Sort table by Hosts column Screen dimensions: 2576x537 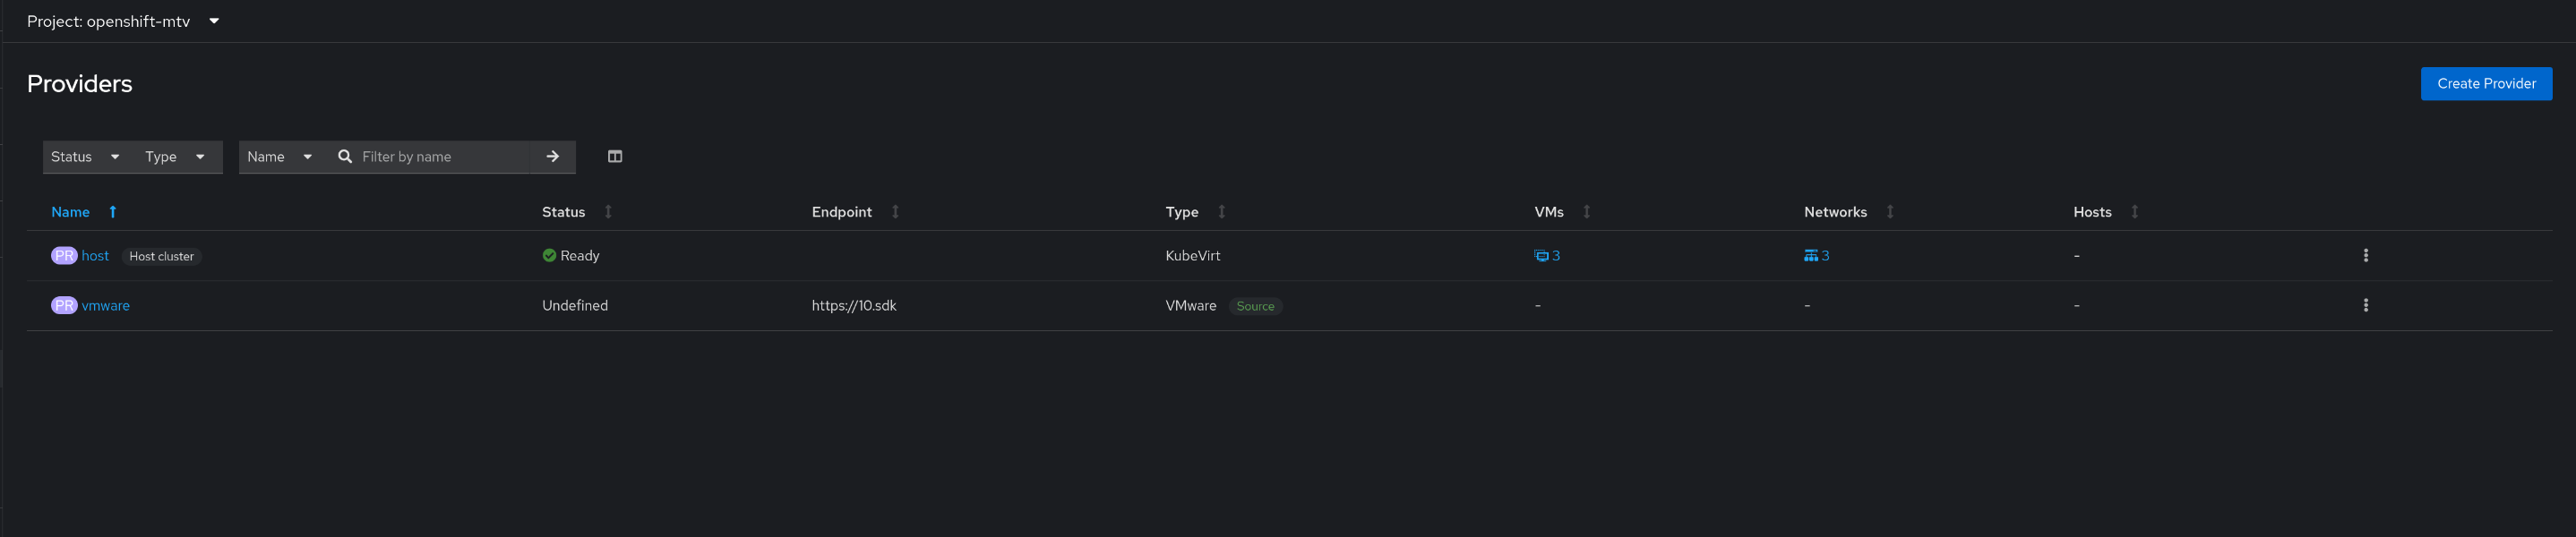pos(2134,212)
